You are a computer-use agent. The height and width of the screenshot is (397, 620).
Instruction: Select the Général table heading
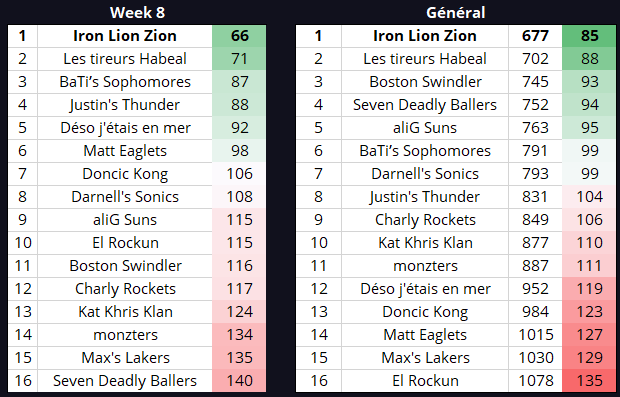tap(456, 12)
